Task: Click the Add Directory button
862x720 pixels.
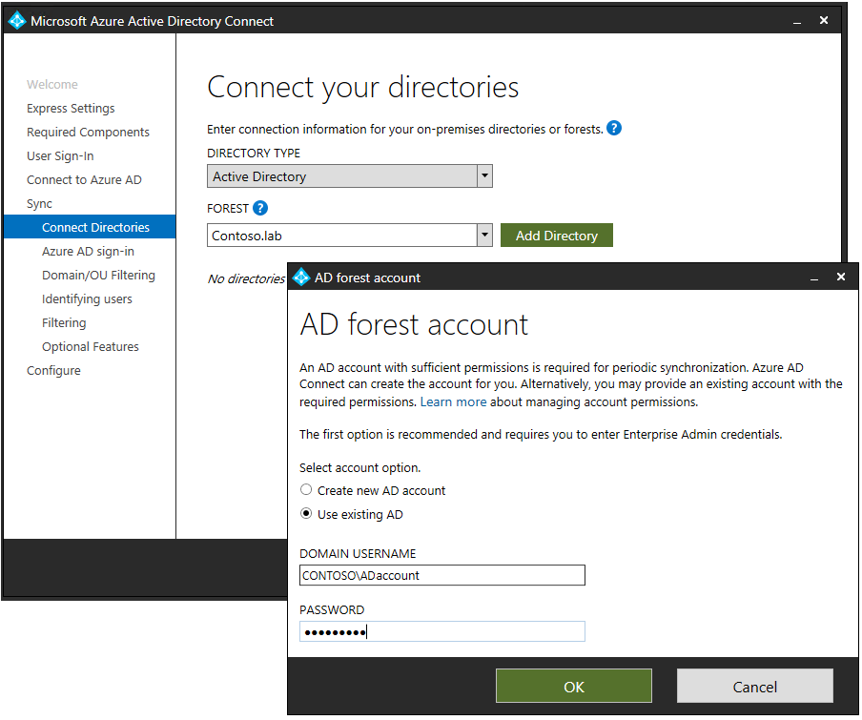Action: tap(556, 235)
